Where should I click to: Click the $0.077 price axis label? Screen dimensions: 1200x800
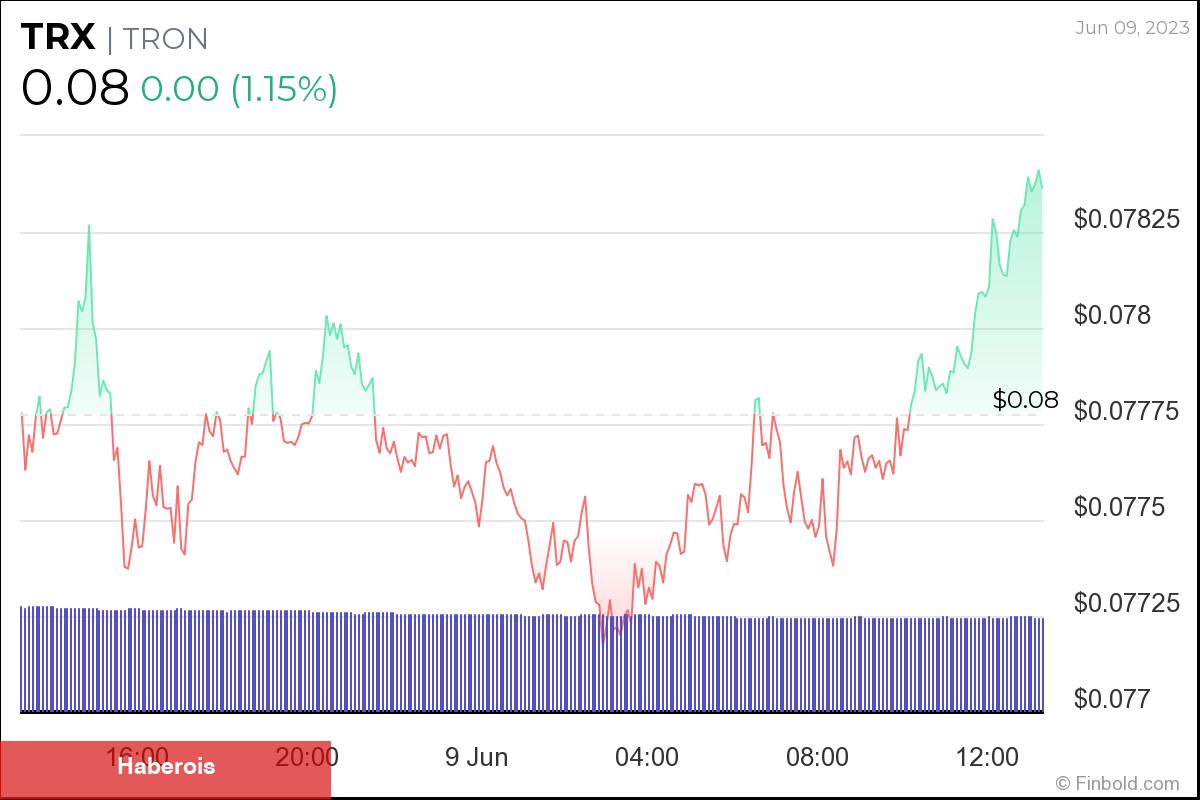tap(1112, 699)
